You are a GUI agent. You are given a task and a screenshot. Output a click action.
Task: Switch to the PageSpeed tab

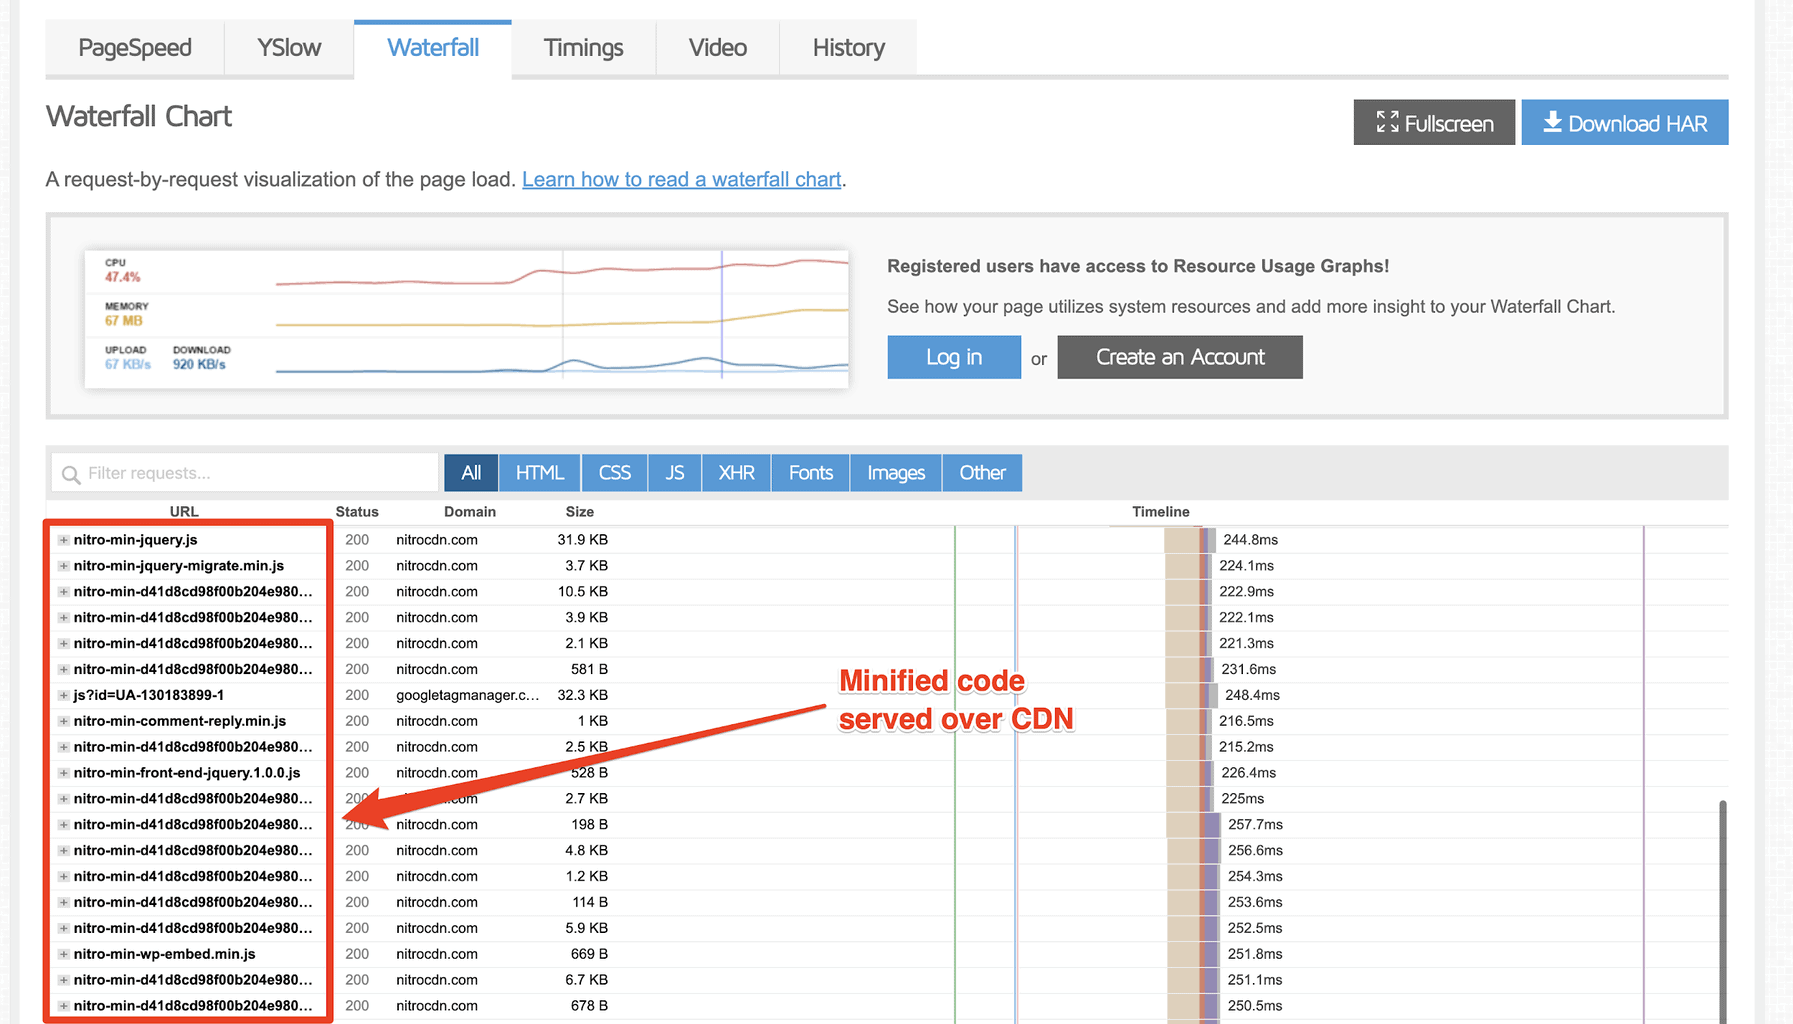click(135, 48)
